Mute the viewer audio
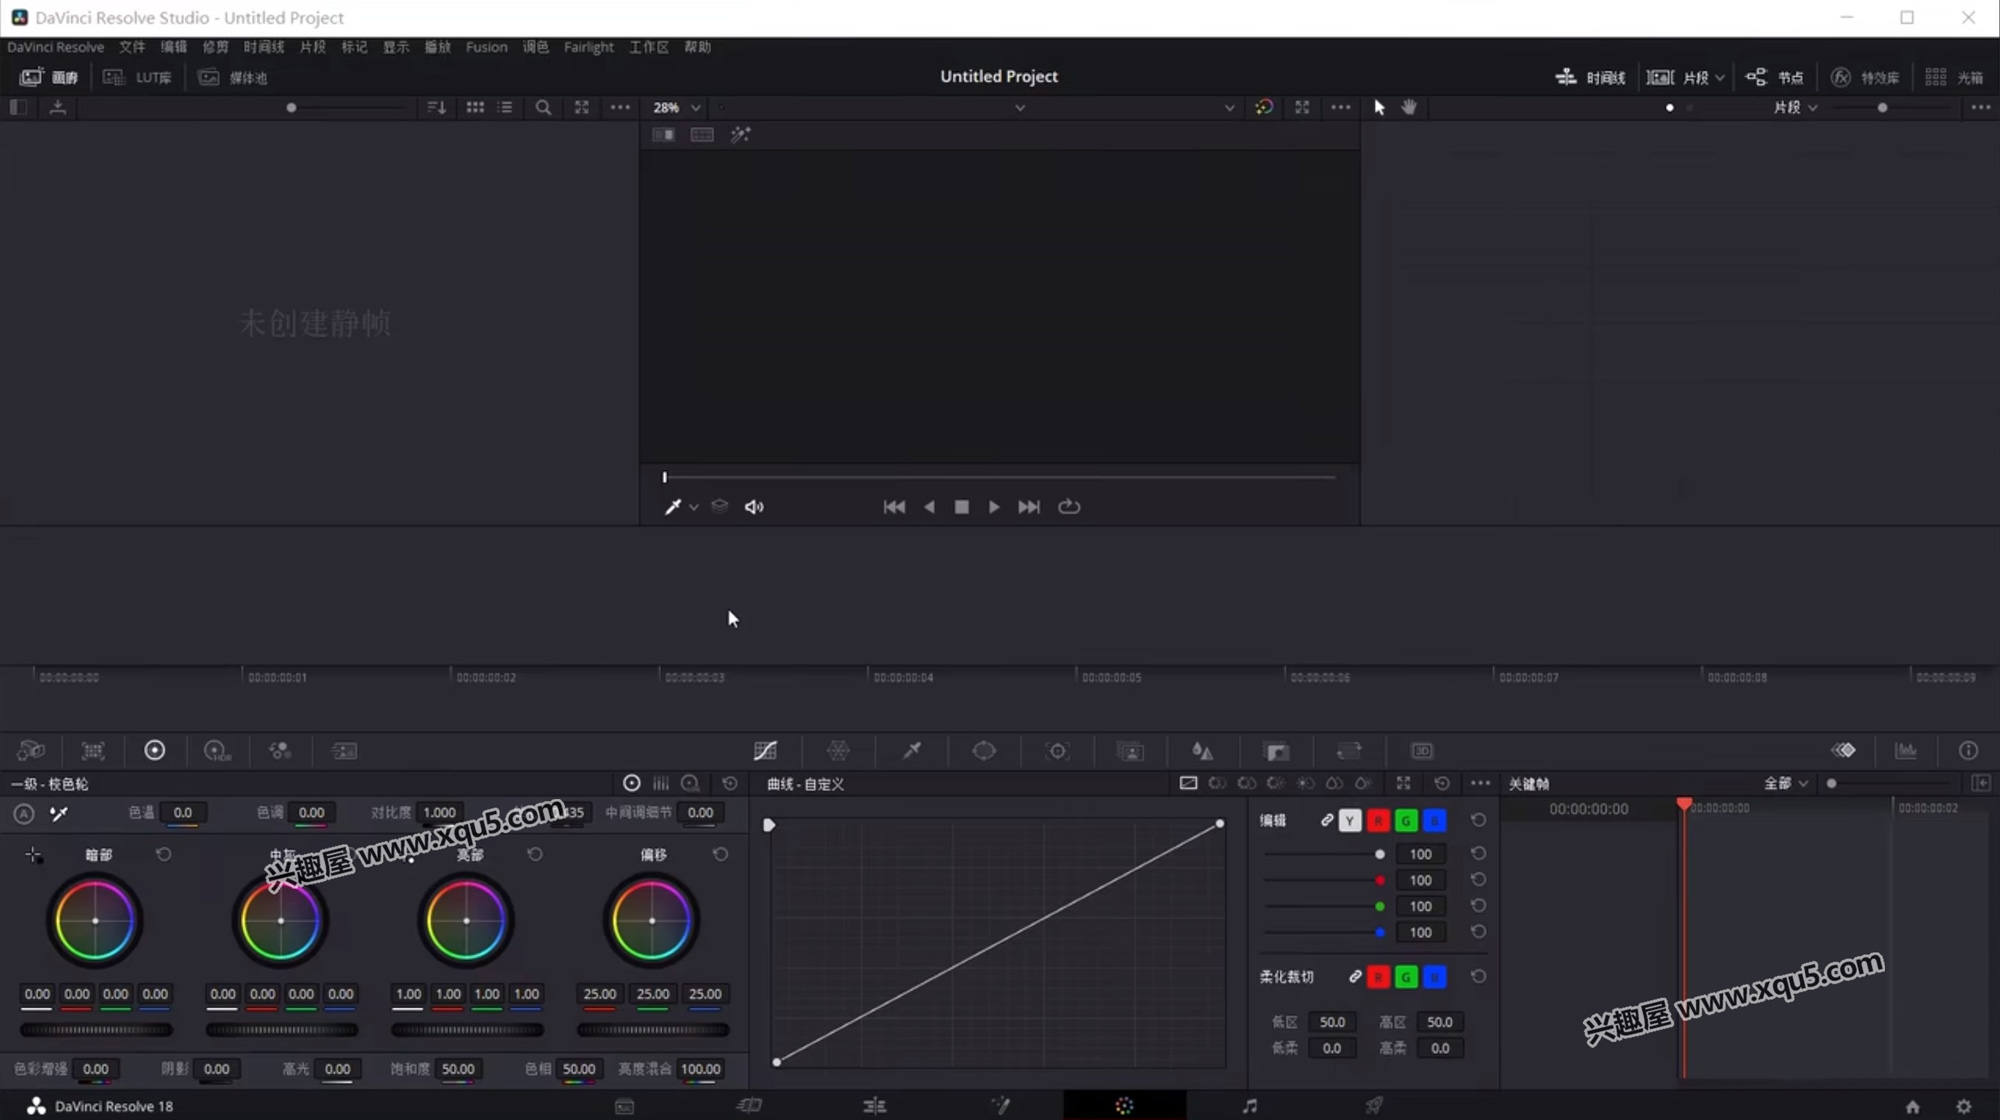 tap(754, 507)
